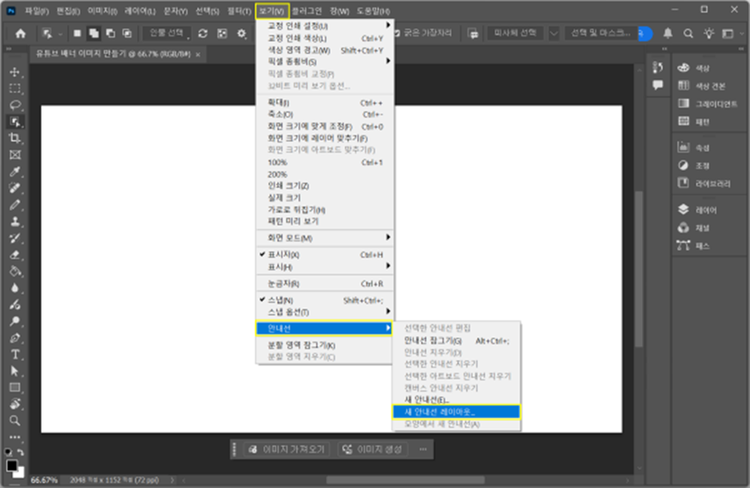The width and height of the screenshot is (750, 488).
Task: Select the Object Selection tool in the left toolbar
Action: (x=15, y=122)
